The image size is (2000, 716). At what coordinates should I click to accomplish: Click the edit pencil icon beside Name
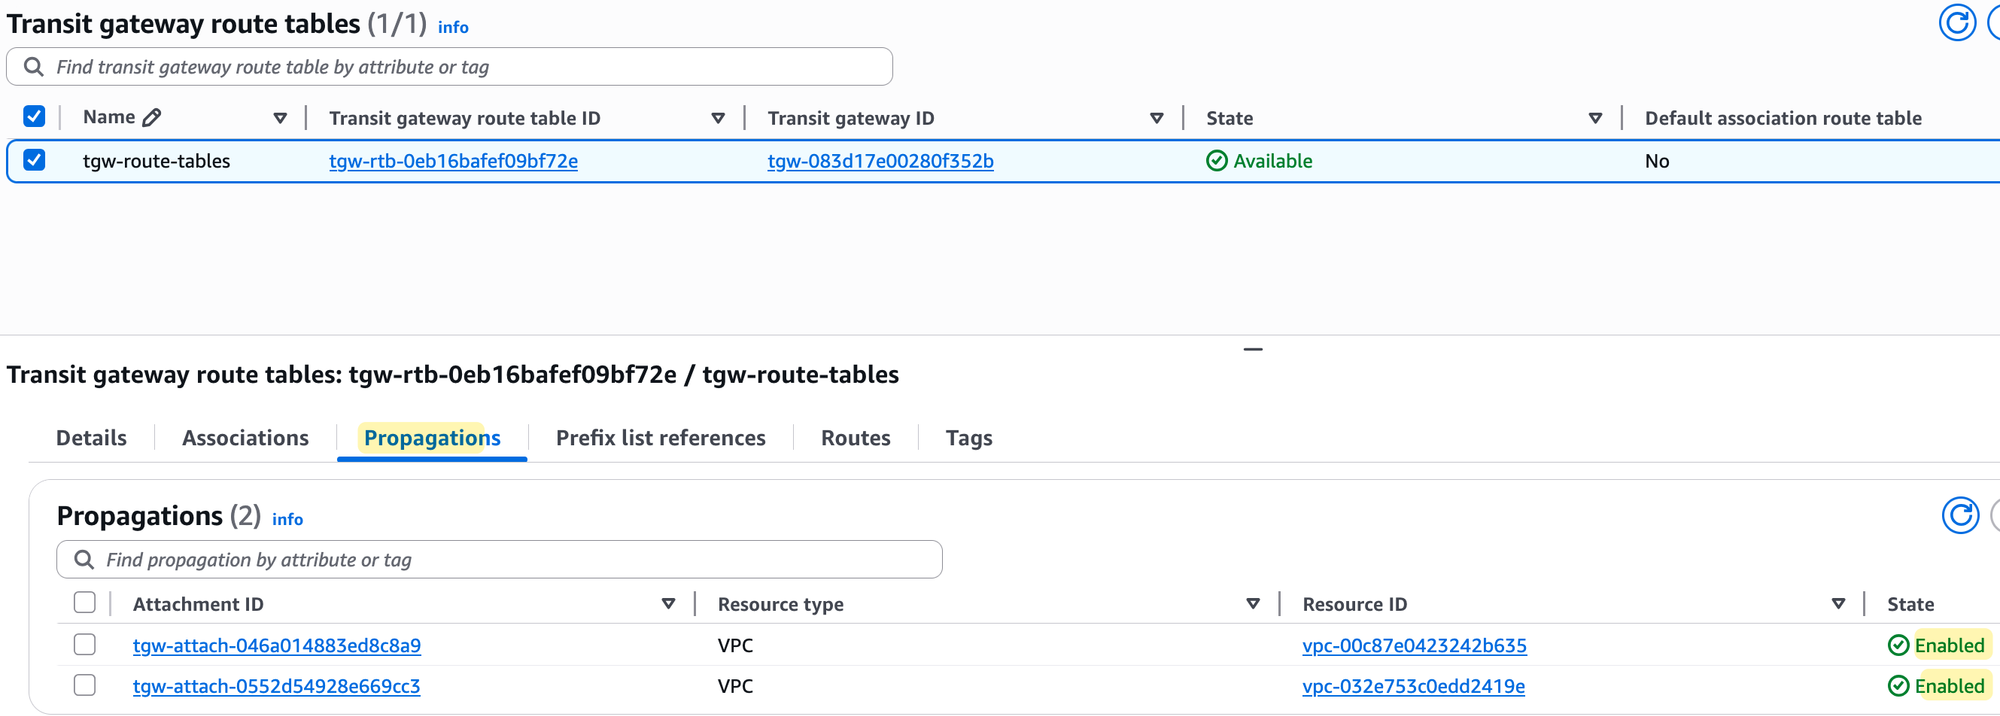(x=152, y=117)
